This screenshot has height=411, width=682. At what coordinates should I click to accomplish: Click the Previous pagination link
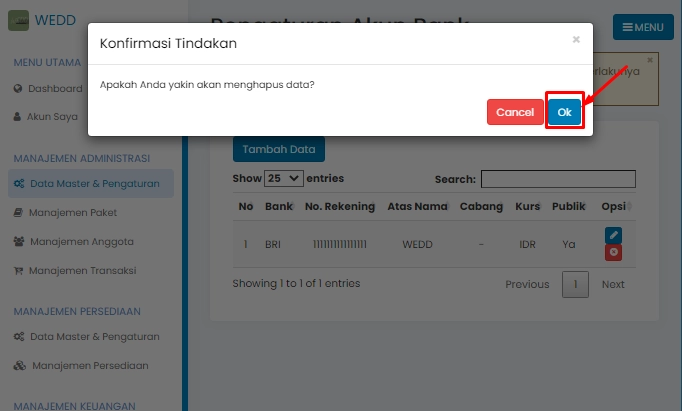[527, 285]
